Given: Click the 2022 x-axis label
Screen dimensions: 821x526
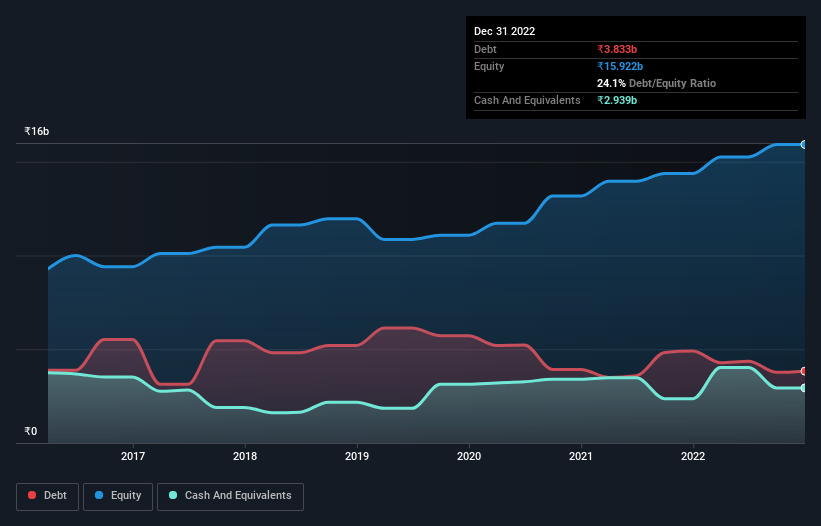Looking at the screenshot, I should [x=693, y=456].
